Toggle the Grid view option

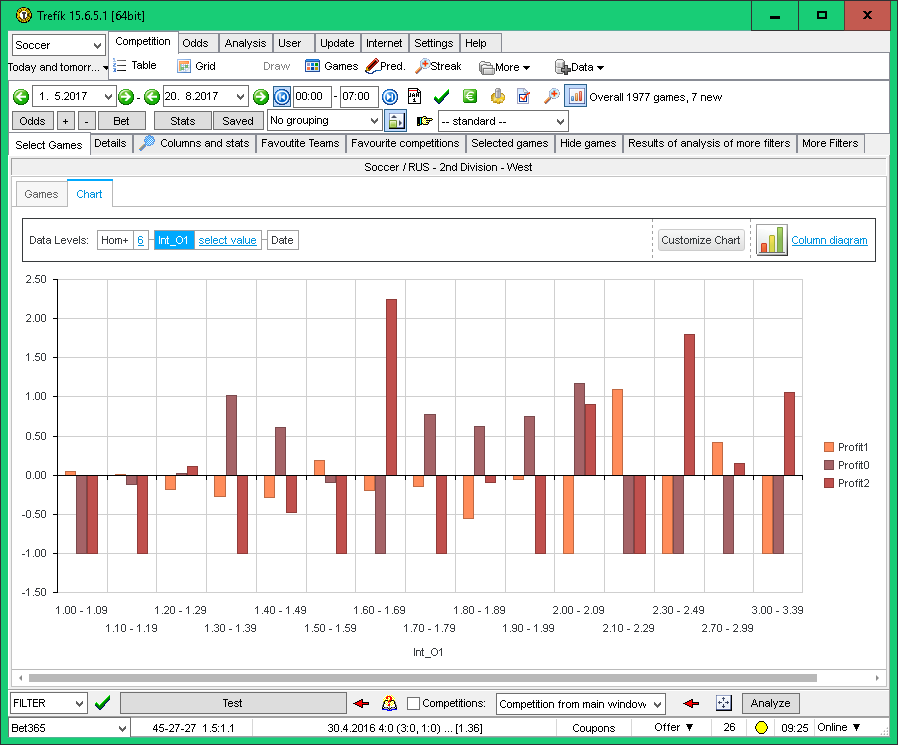196,67
